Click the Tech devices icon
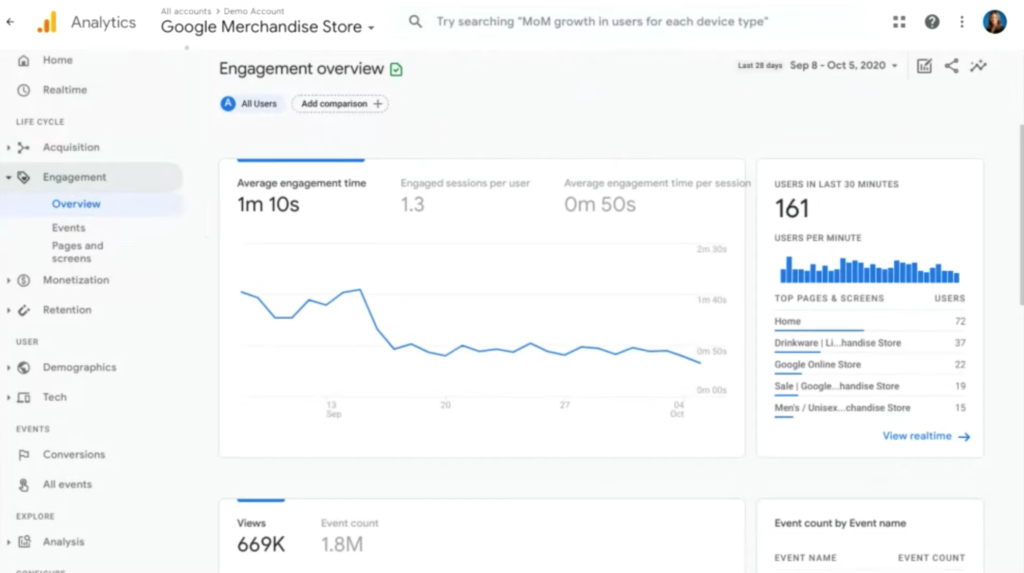Image resolution: width=1024 pixels, height=573 pixels. point(24,397)
